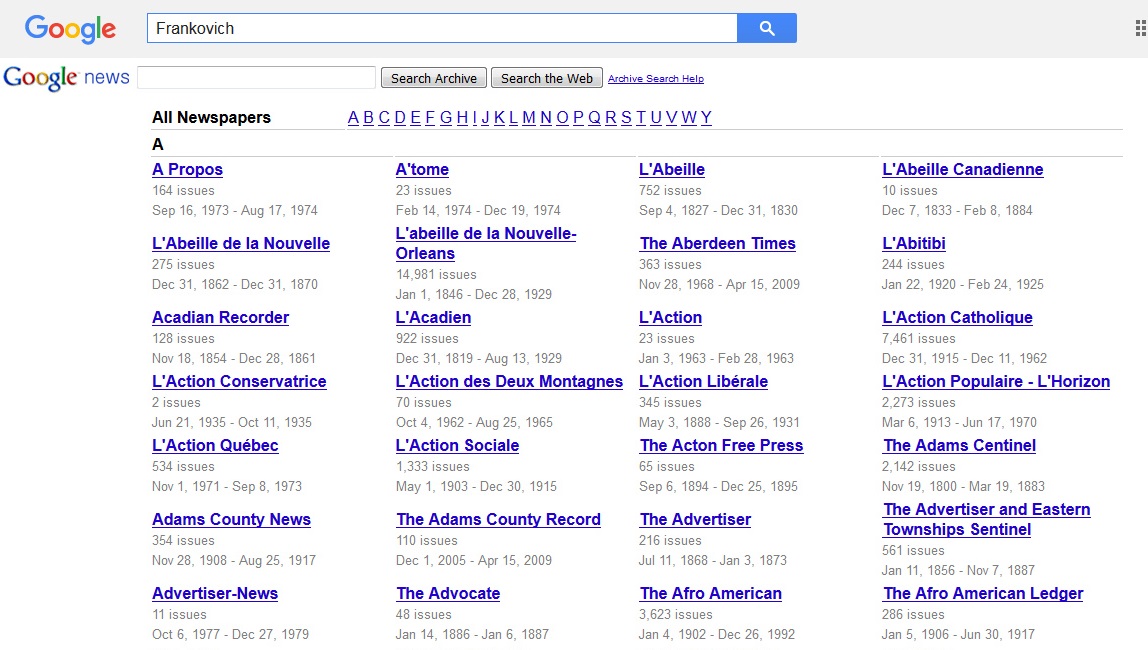Focus the Frankovich search box
This screenshot has height=650, width=1148.
tap(441, 28)
